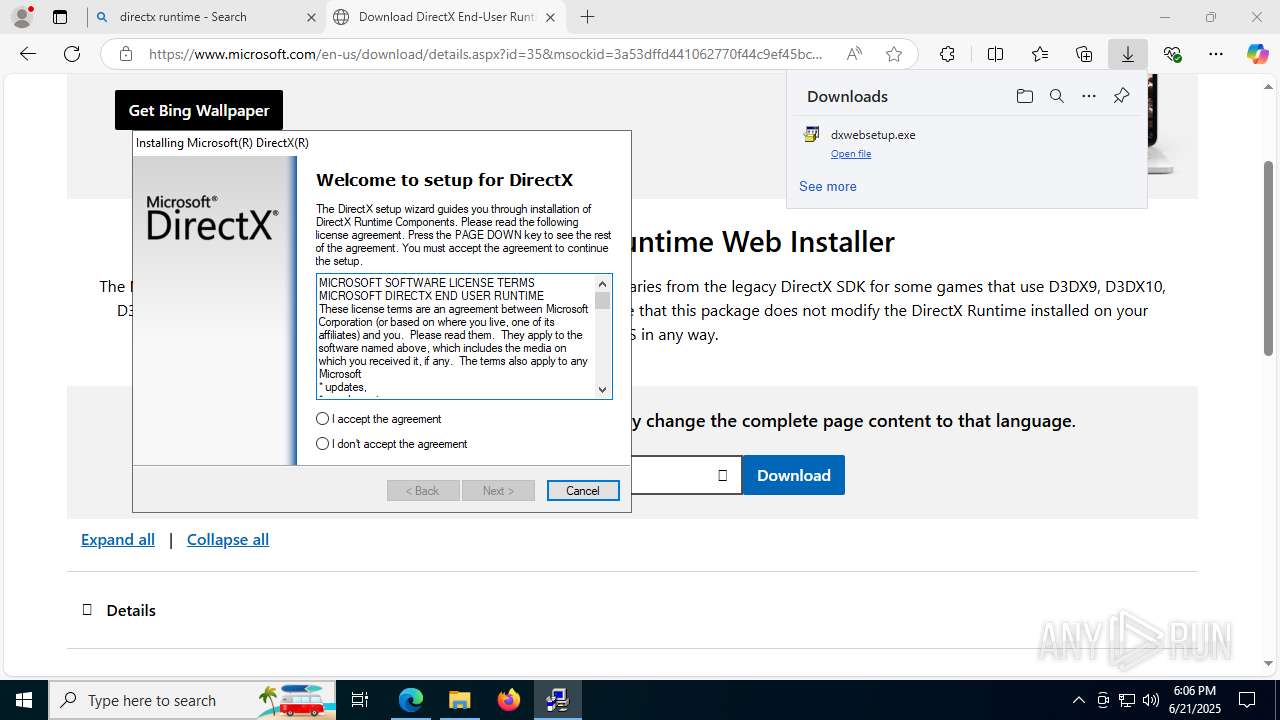Click the Expand all link
1280x720 pixels.
[x=118, y=539]
